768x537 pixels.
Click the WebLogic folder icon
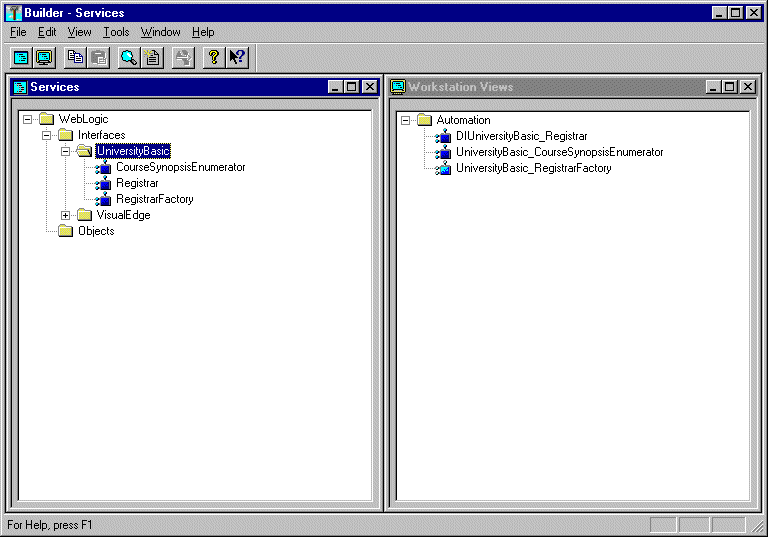[47, 119]
